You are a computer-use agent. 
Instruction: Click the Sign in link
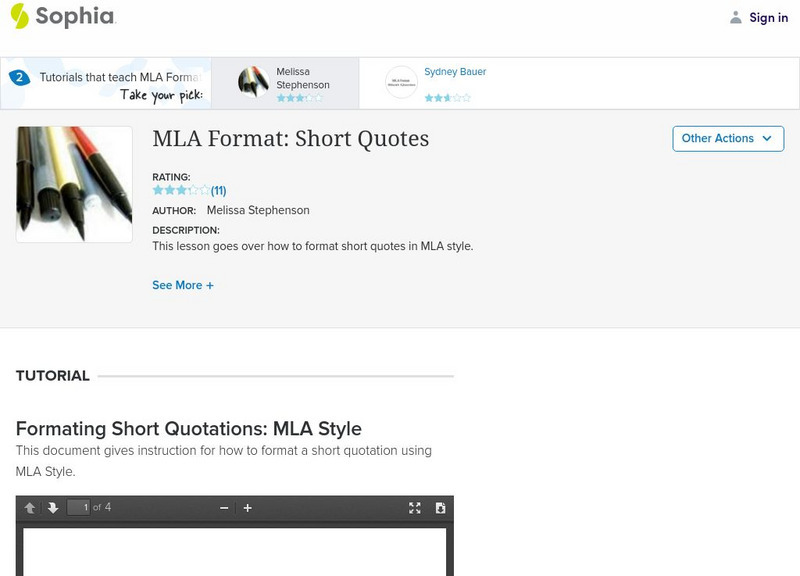[x=768, y=17]
